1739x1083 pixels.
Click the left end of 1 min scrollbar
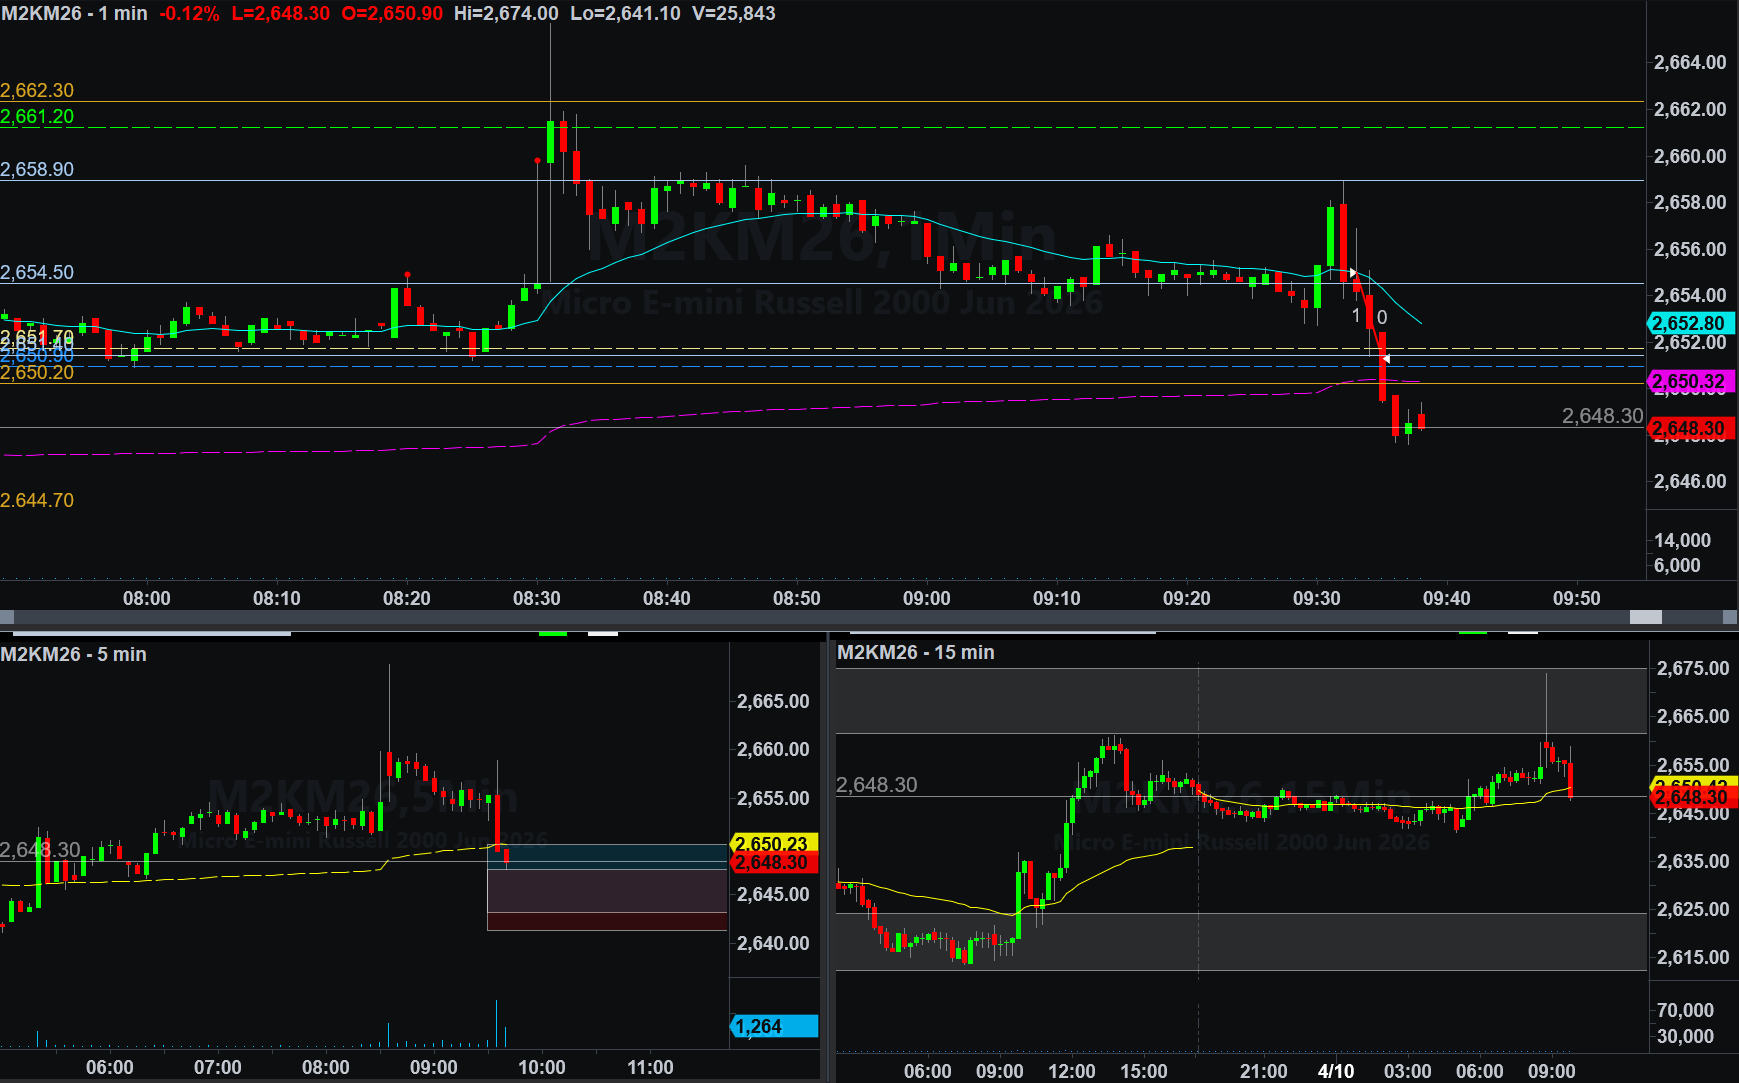pos(7,617)
